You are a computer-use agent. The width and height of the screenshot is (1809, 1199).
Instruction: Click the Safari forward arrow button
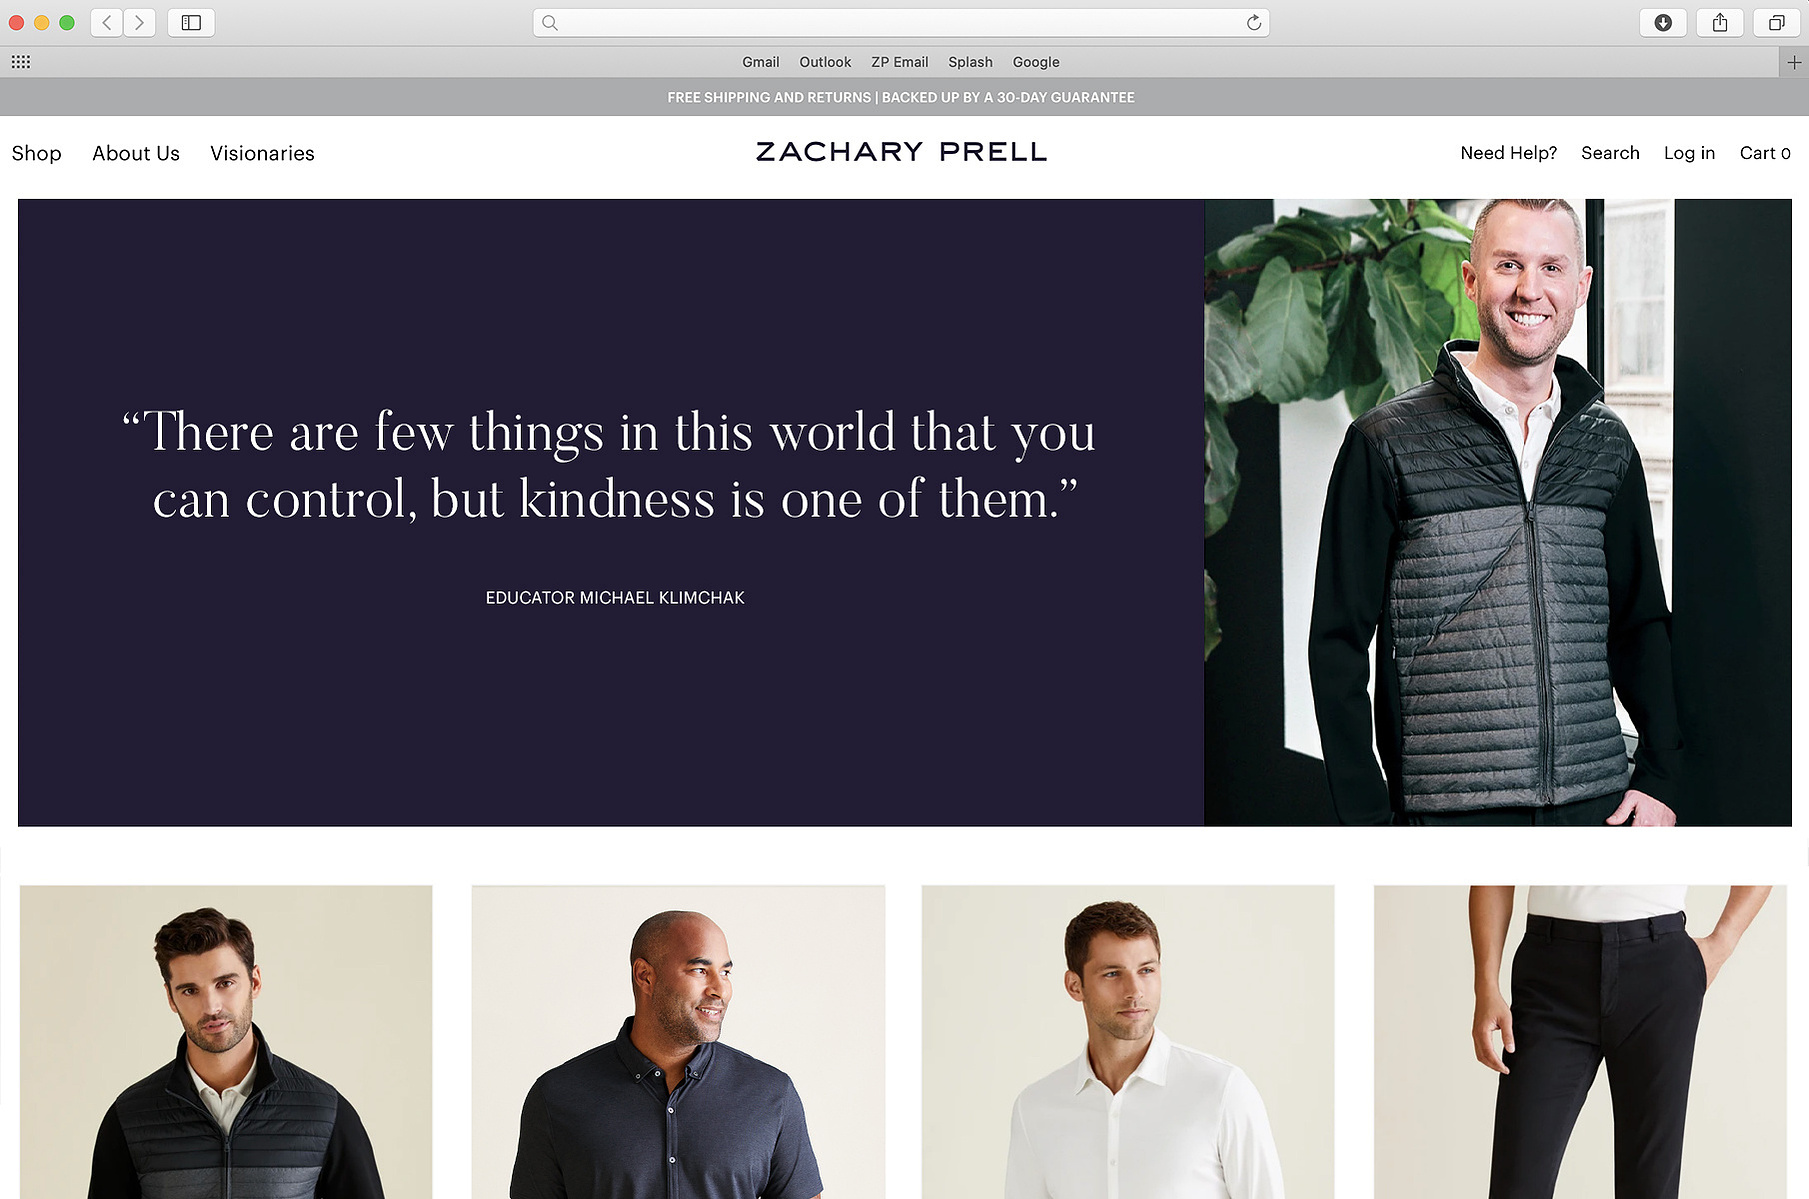(x=140, y=22)
